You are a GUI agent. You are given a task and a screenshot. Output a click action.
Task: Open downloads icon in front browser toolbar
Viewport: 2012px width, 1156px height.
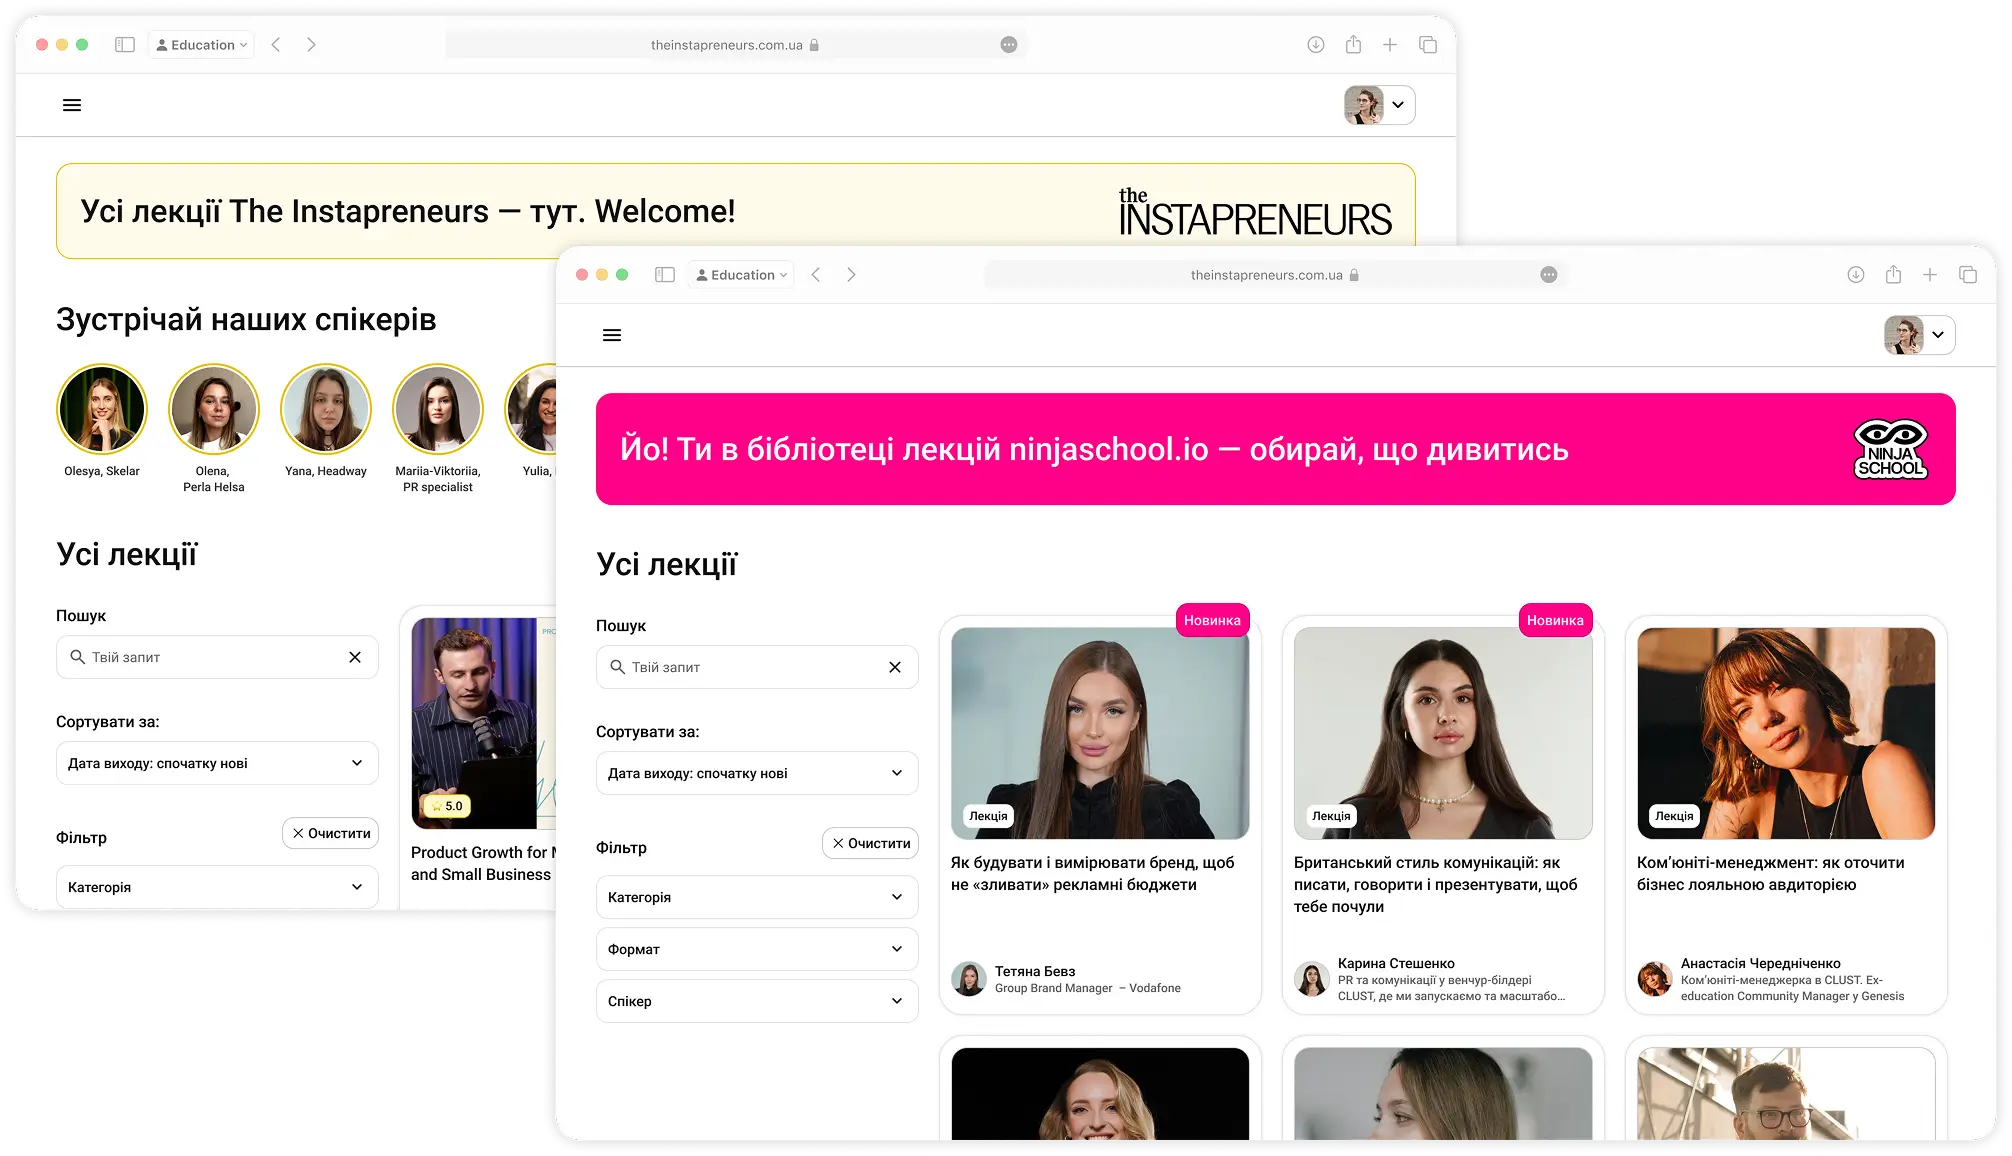tap(1855, 275)
